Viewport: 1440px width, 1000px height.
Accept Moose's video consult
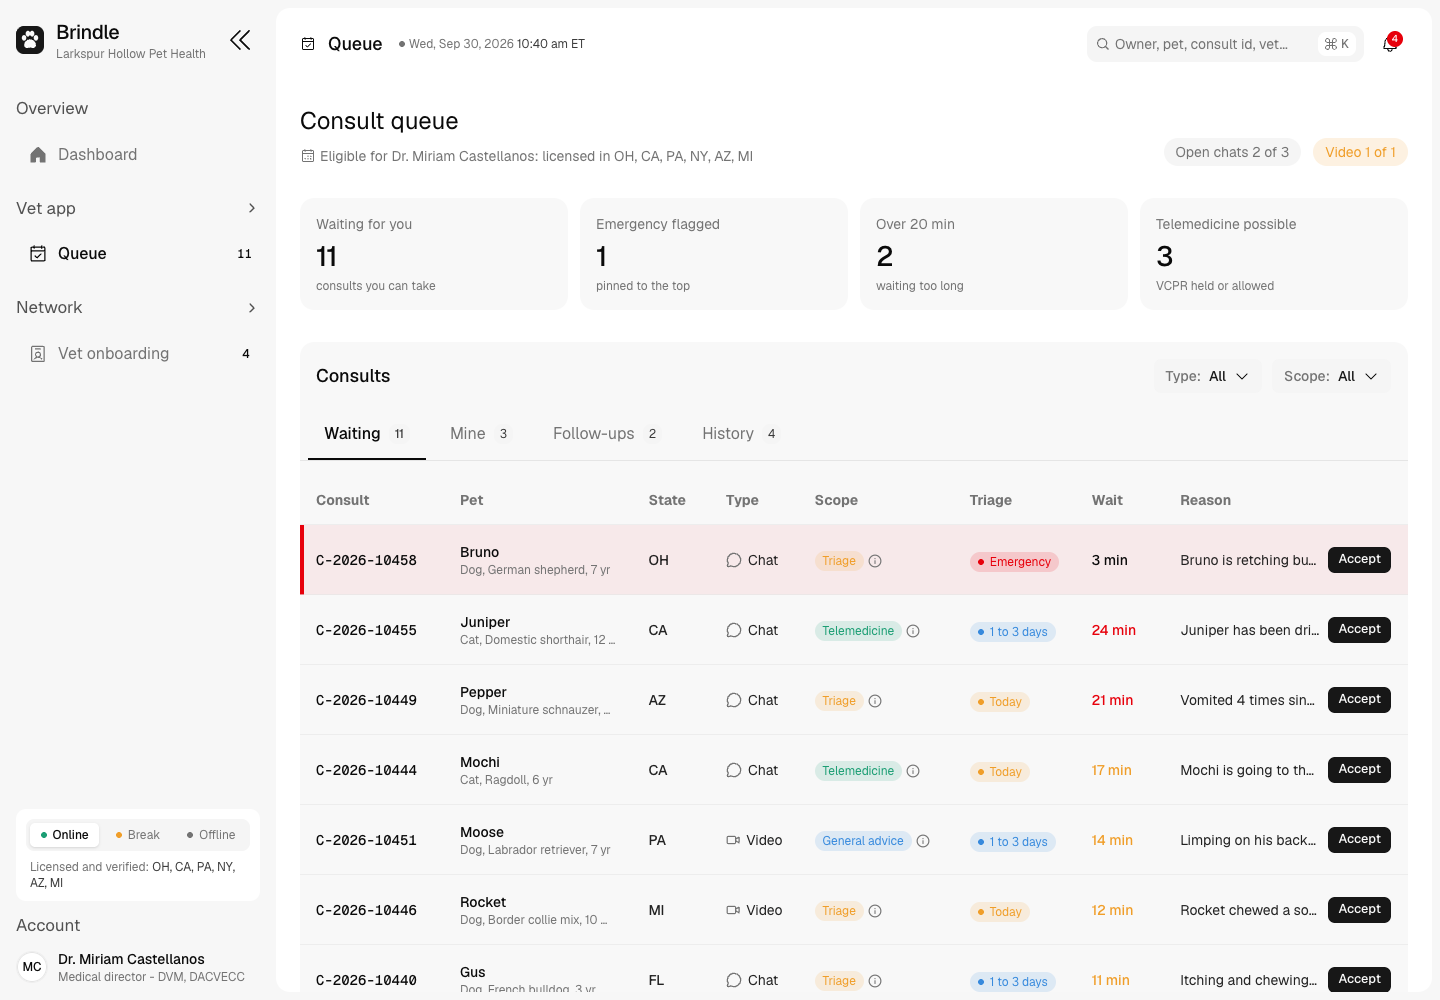[x=1359, y=840]
